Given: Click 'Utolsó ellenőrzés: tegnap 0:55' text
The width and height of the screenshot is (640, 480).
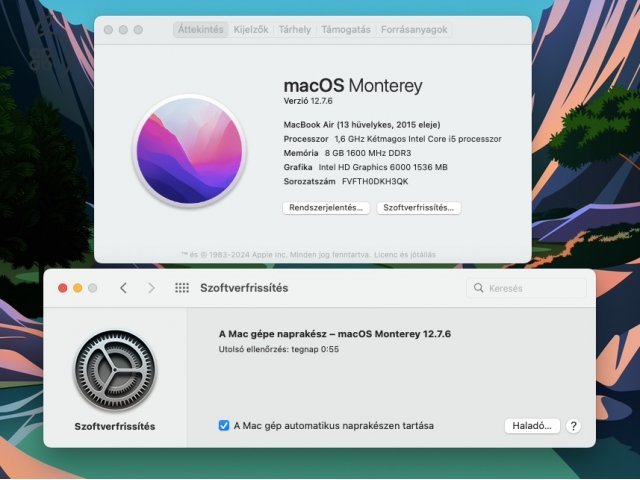Looking at the screenshot, I should click(x=279, y=349).
